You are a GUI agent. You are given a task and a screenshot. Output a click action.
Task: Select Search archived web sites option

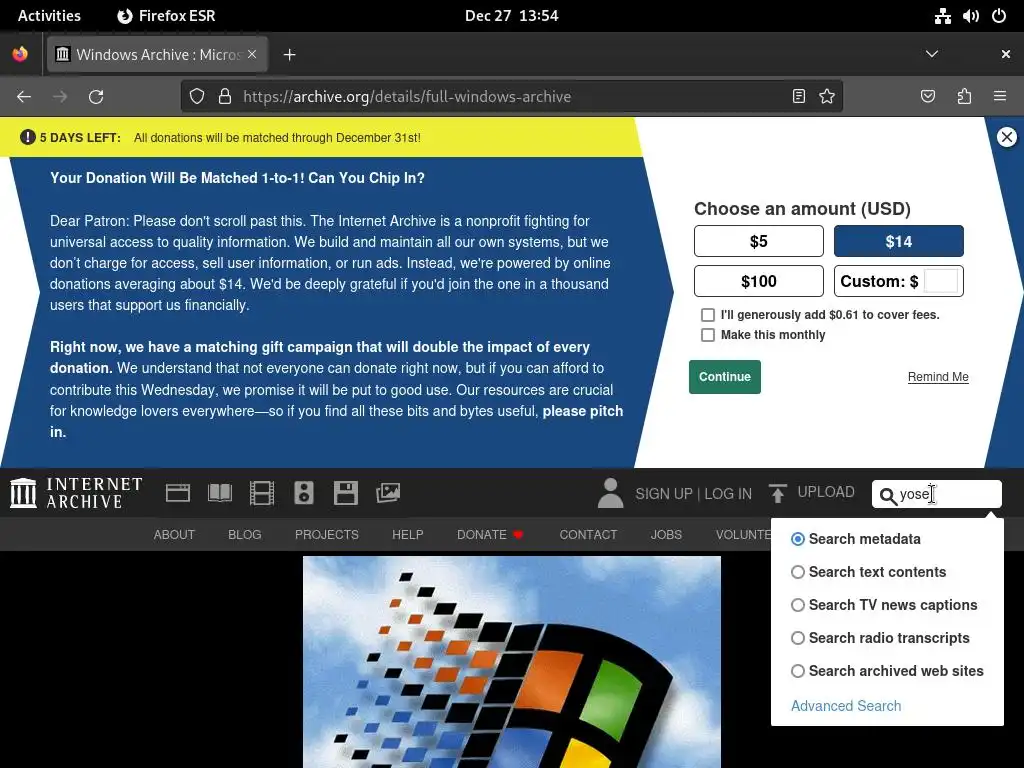coord(797,671)
